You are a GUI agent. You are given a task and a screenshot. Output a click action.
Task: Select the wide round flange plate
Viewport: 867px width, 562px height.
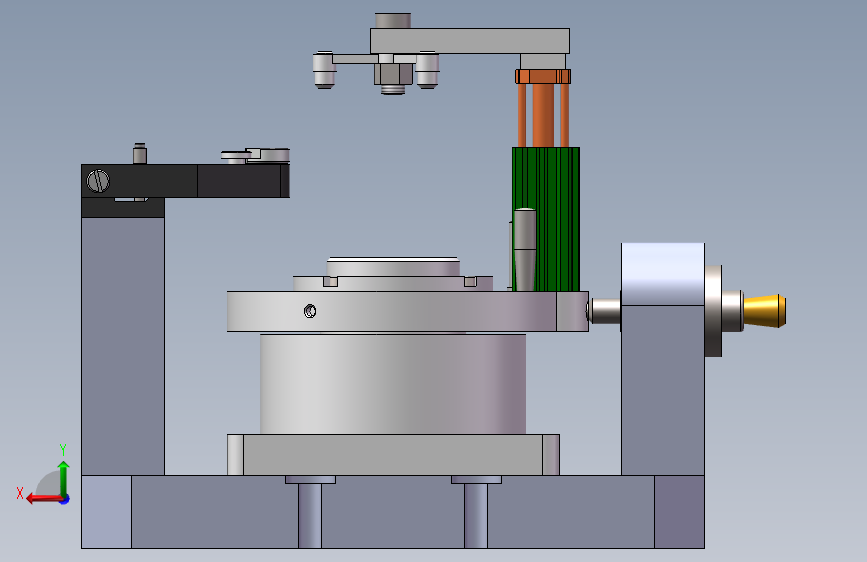coord(408,311)
